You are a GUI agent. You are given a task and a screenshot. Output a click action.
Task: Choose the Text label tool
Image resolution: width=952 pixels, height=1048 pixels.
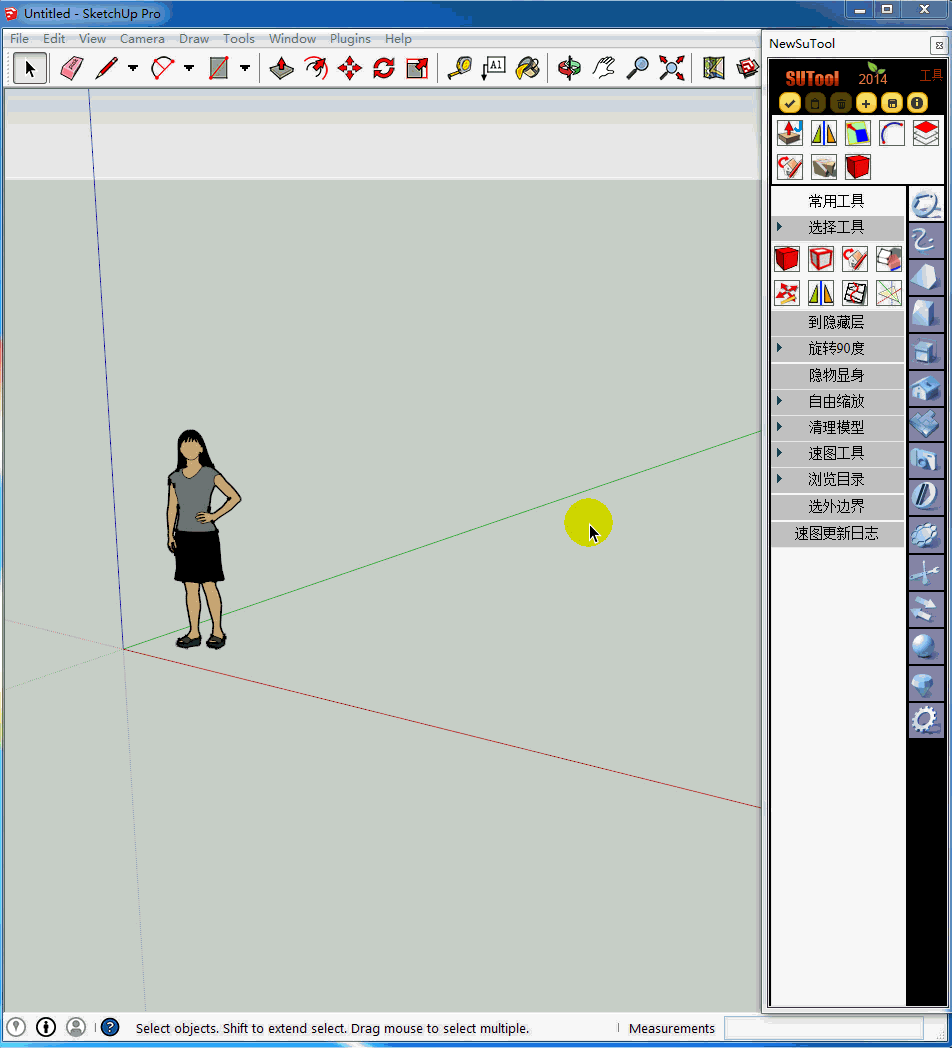coord(493,68)
